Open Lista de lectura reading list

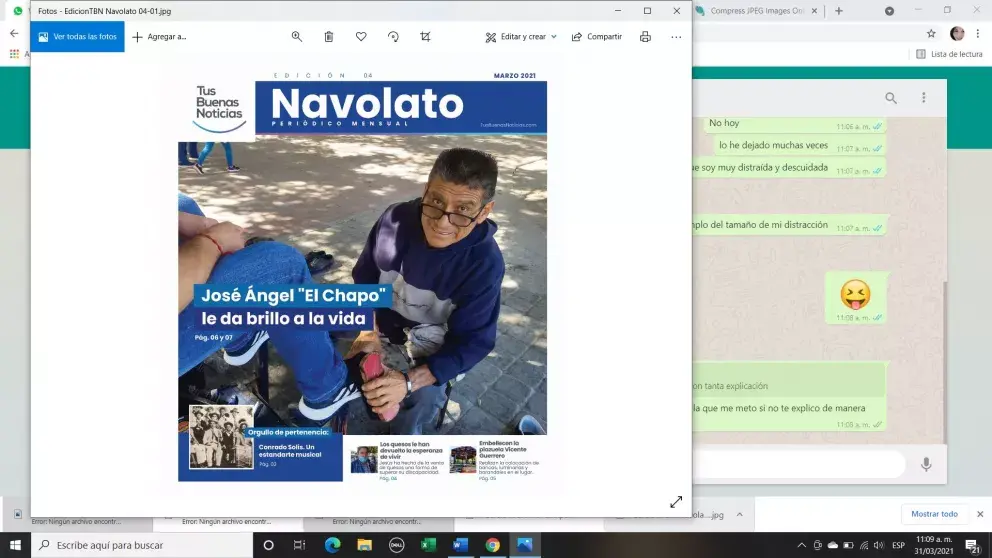(949, 54)
